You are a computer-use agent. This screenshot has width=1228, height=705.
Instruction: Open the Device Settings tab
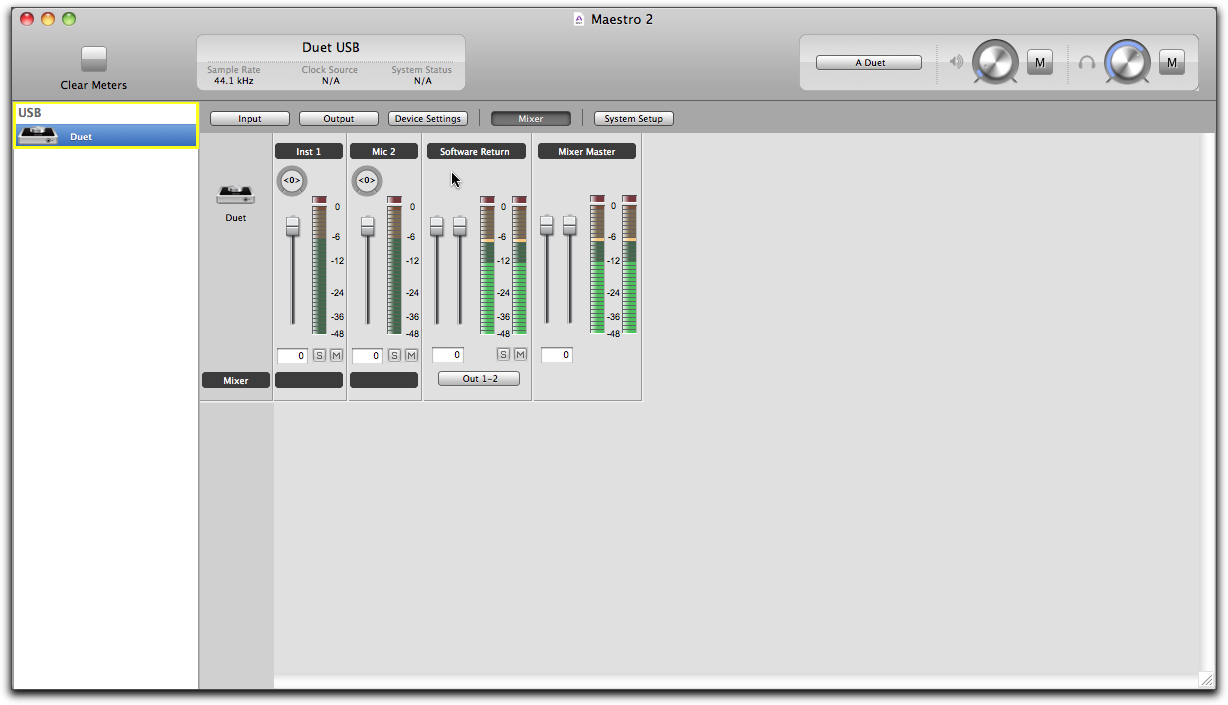(x=428, y=118)
